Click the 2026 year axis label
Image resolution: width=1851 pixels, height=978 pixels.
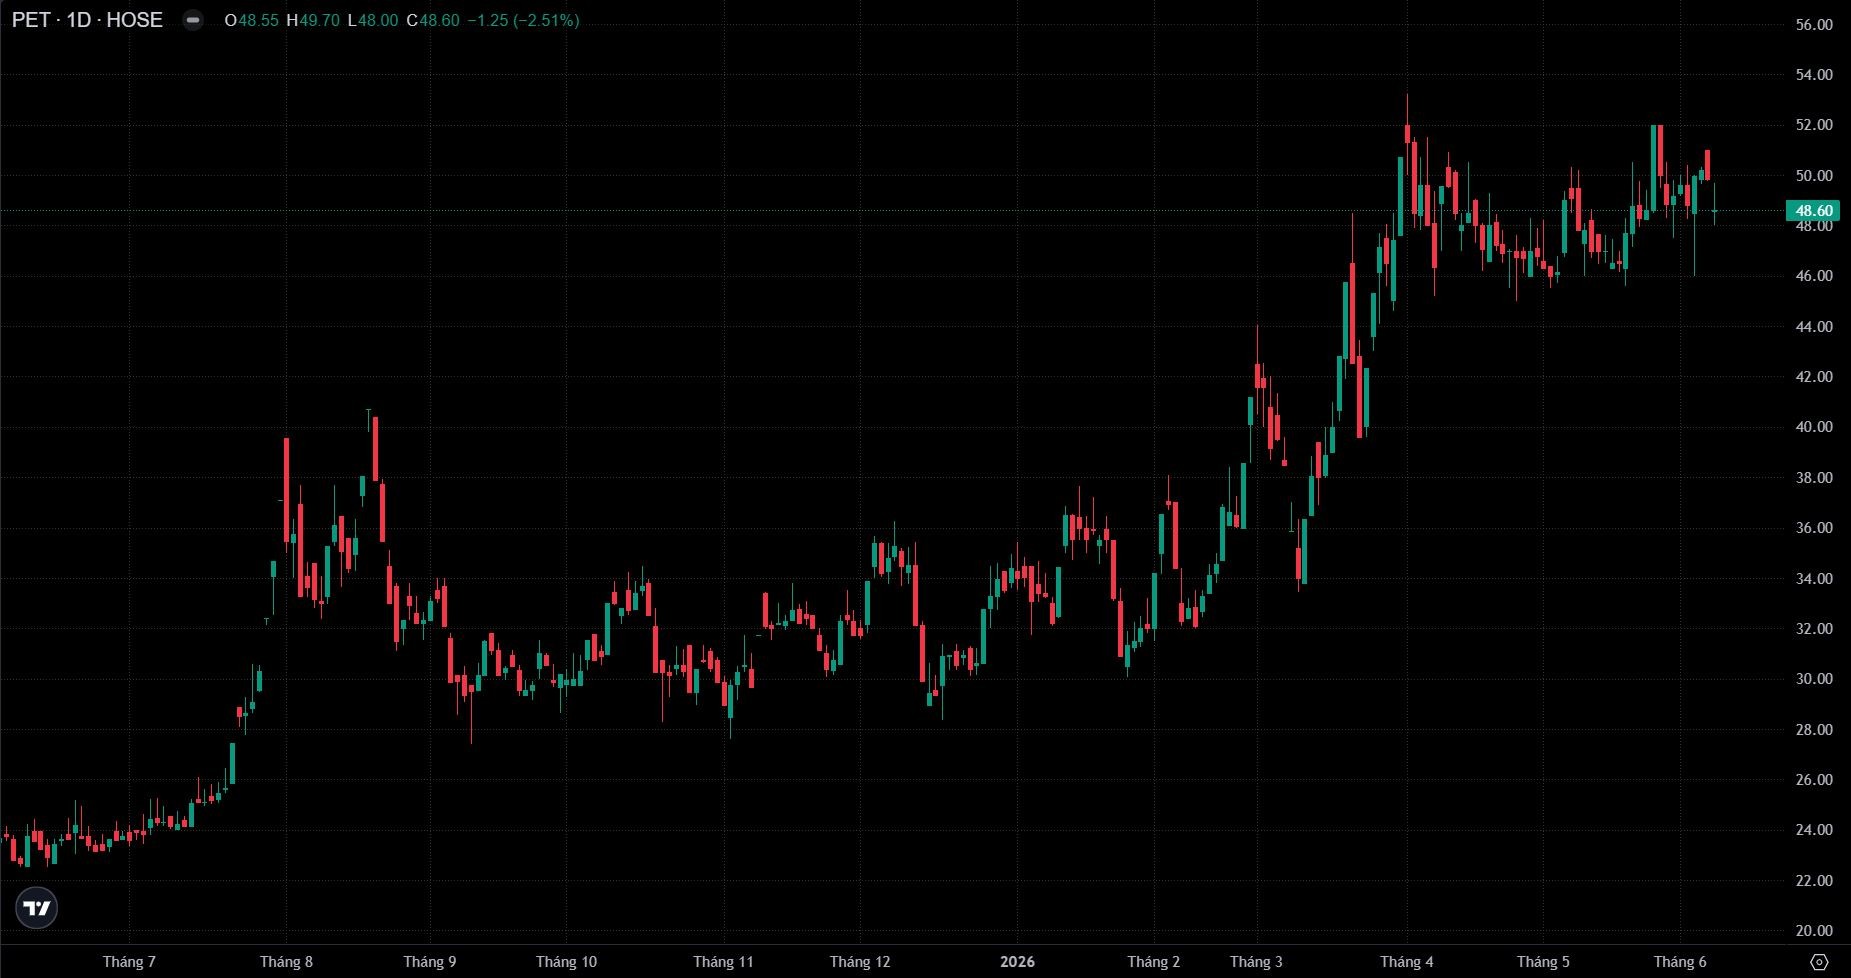point(1018,962)
